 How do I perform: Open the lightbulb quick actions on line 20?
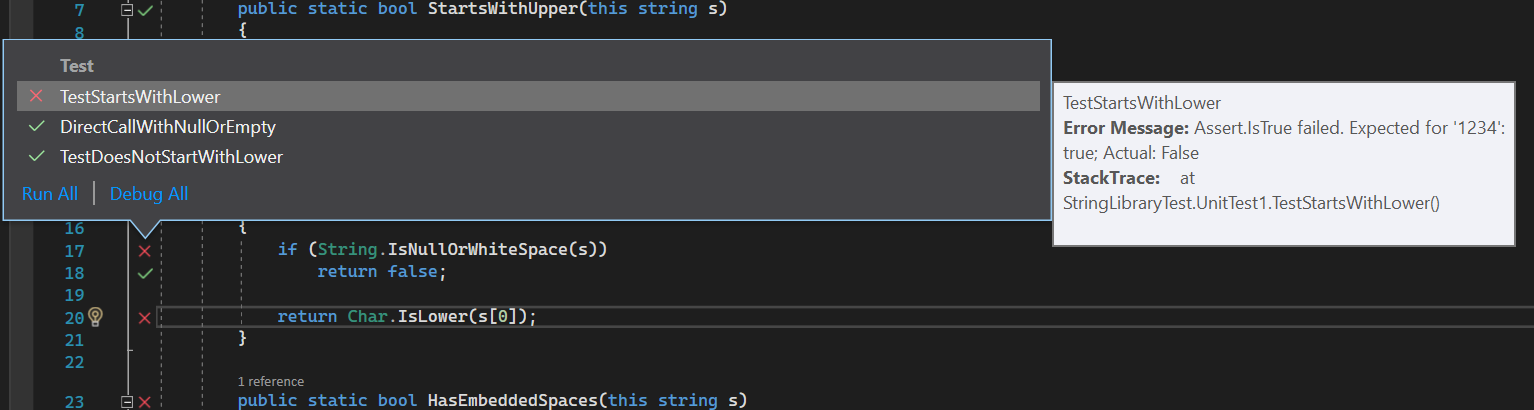coord(95,317)
